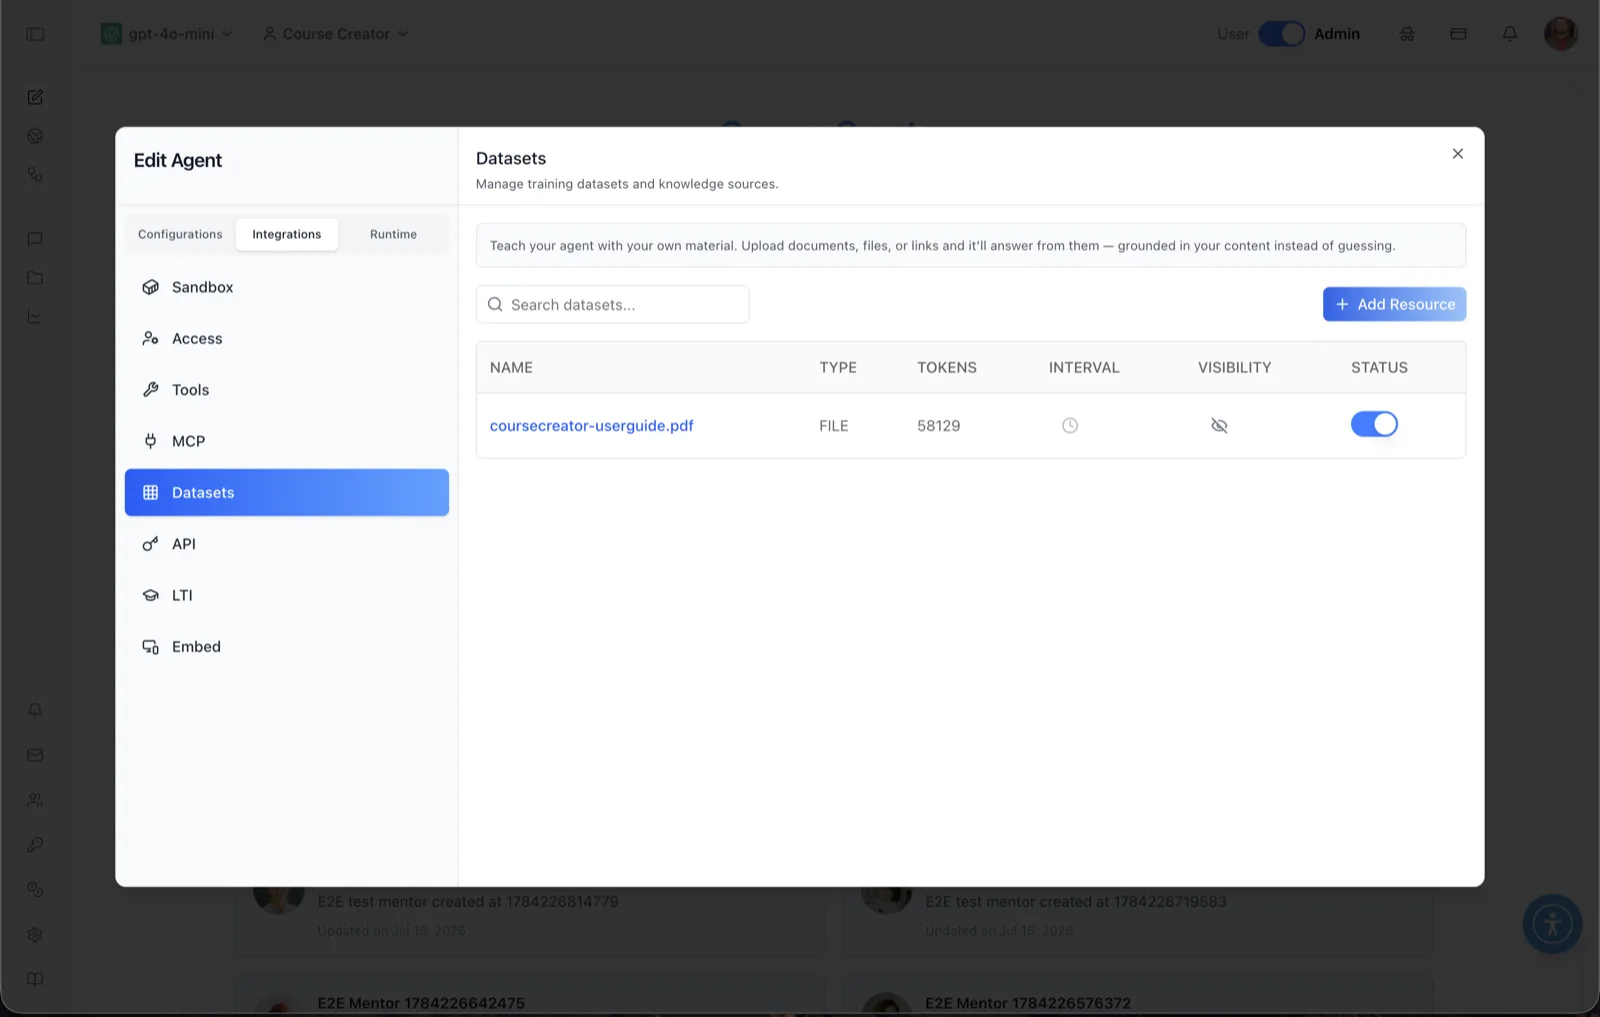The width and height of the screenshot is (1600, 1017).
Task: Toggle the sidebar panel icon at top left
Action: 35,34
